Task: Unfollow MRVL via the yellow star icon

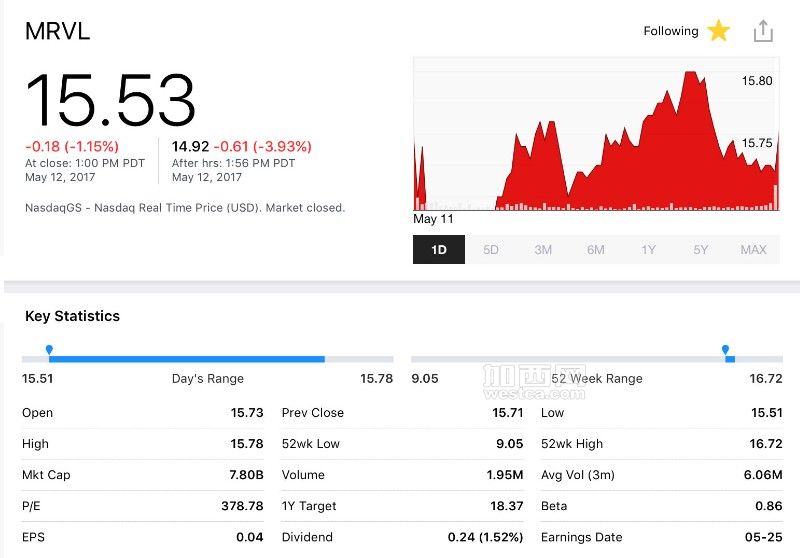Action: [x=718, y=31]
